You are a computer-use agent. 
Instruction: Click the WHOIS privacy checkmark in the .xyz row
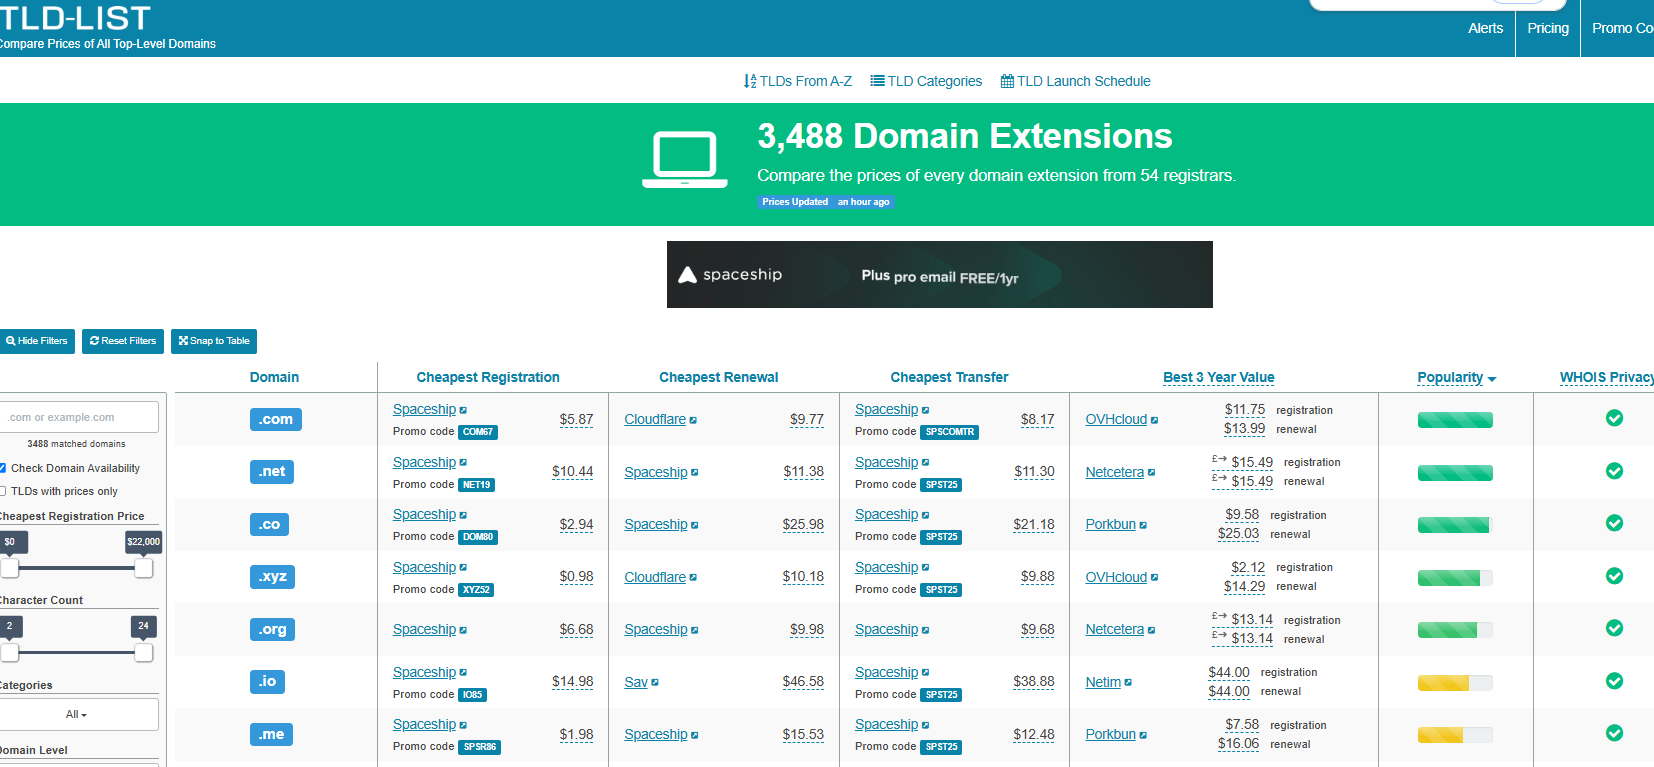pos(1614,576)
